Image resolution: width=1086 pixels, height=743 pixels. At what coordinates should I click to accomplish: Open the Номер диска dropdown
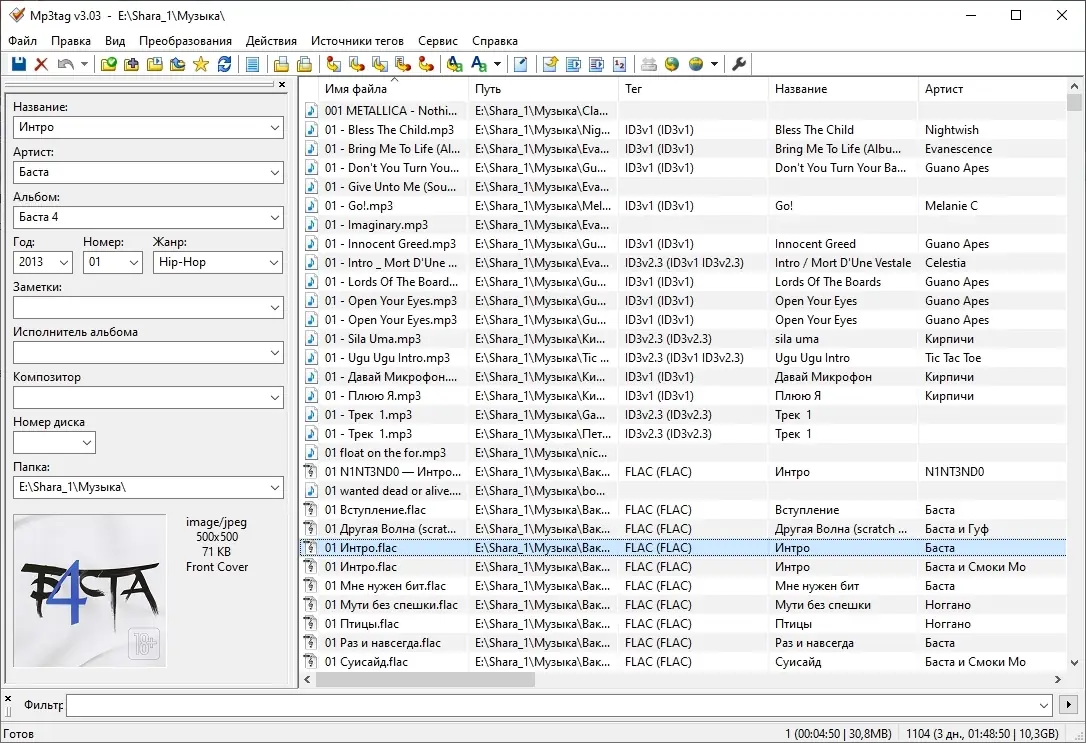point(87,442)
